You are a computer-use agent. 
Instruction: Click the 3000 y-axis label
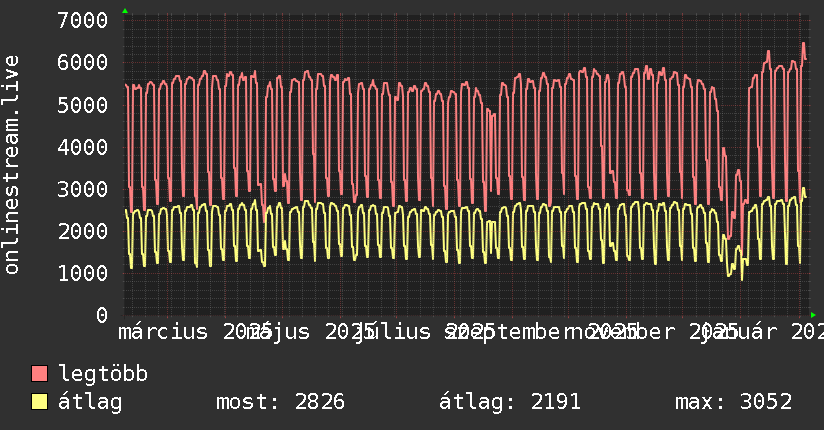(83, 189)
